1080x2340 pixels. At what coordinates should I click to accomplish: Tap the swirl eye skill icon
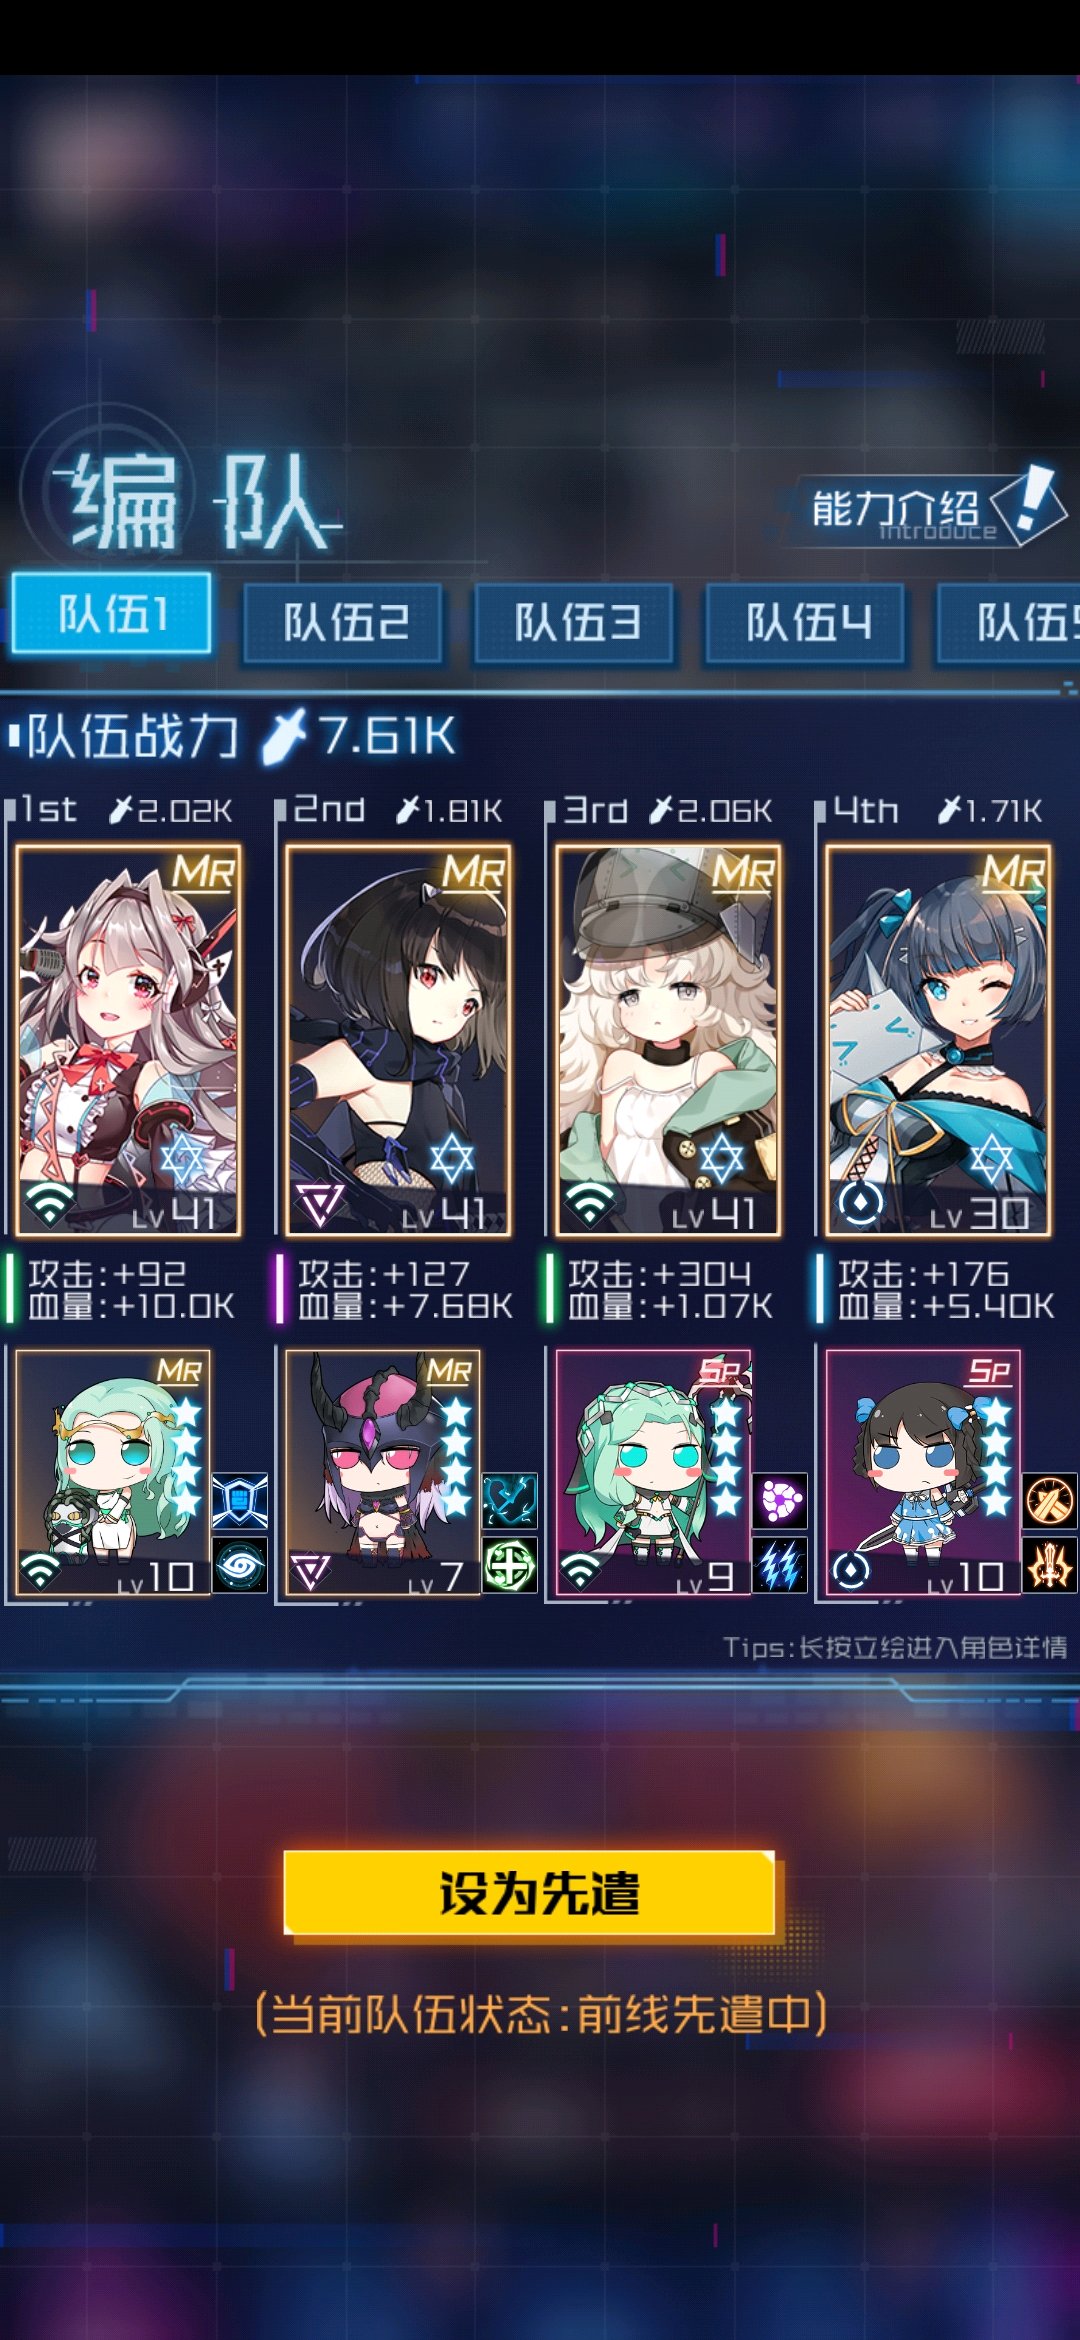(x=240, y=1564)
